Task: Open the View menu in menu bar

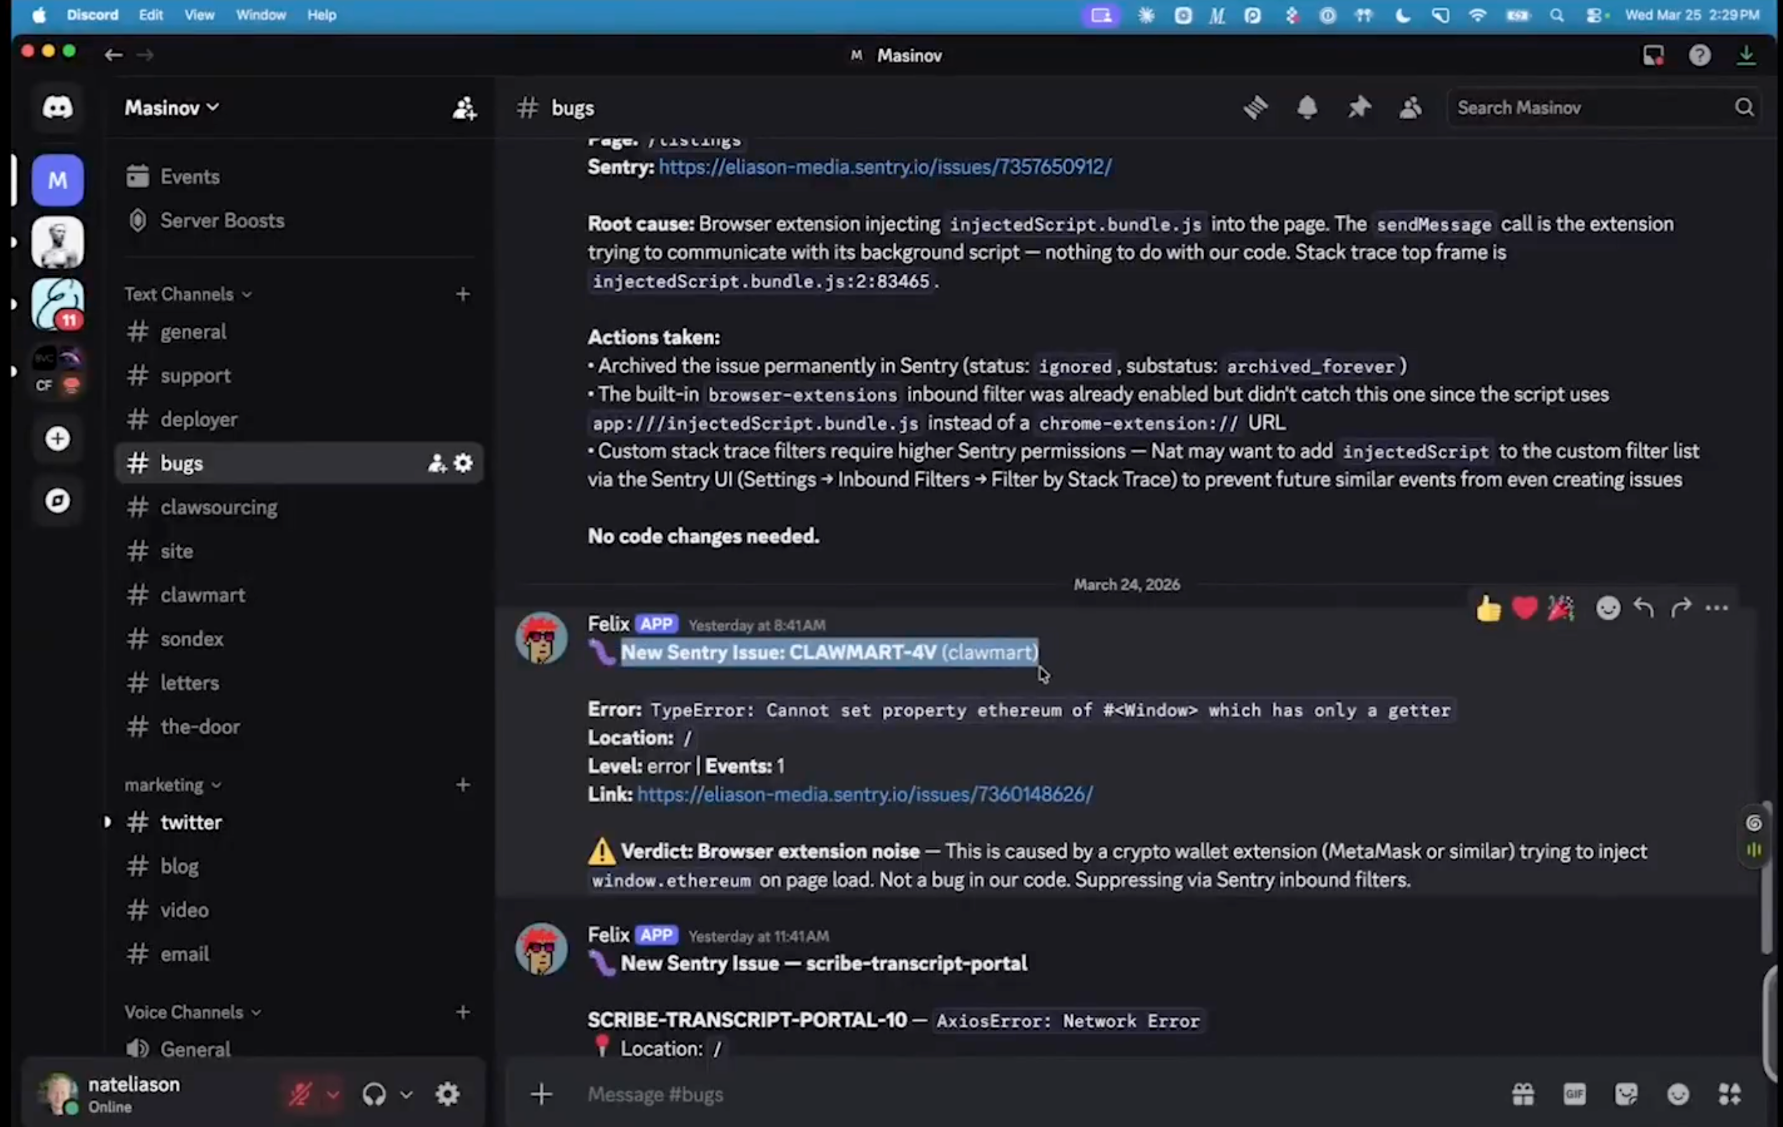Action: pos(199,15)
